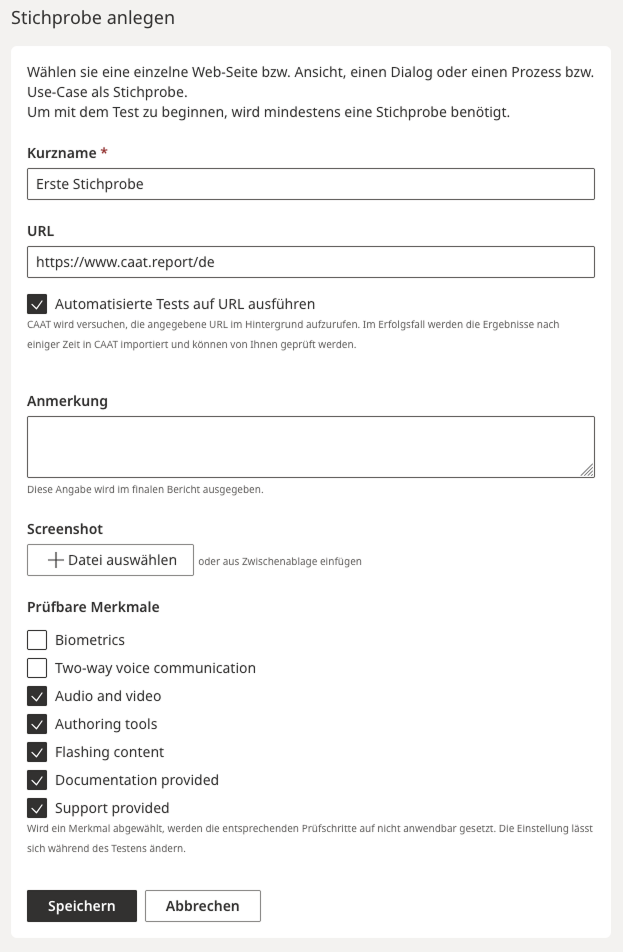
Task: Click the Stichprobe anlegen page heading
Action: [93, 18]
